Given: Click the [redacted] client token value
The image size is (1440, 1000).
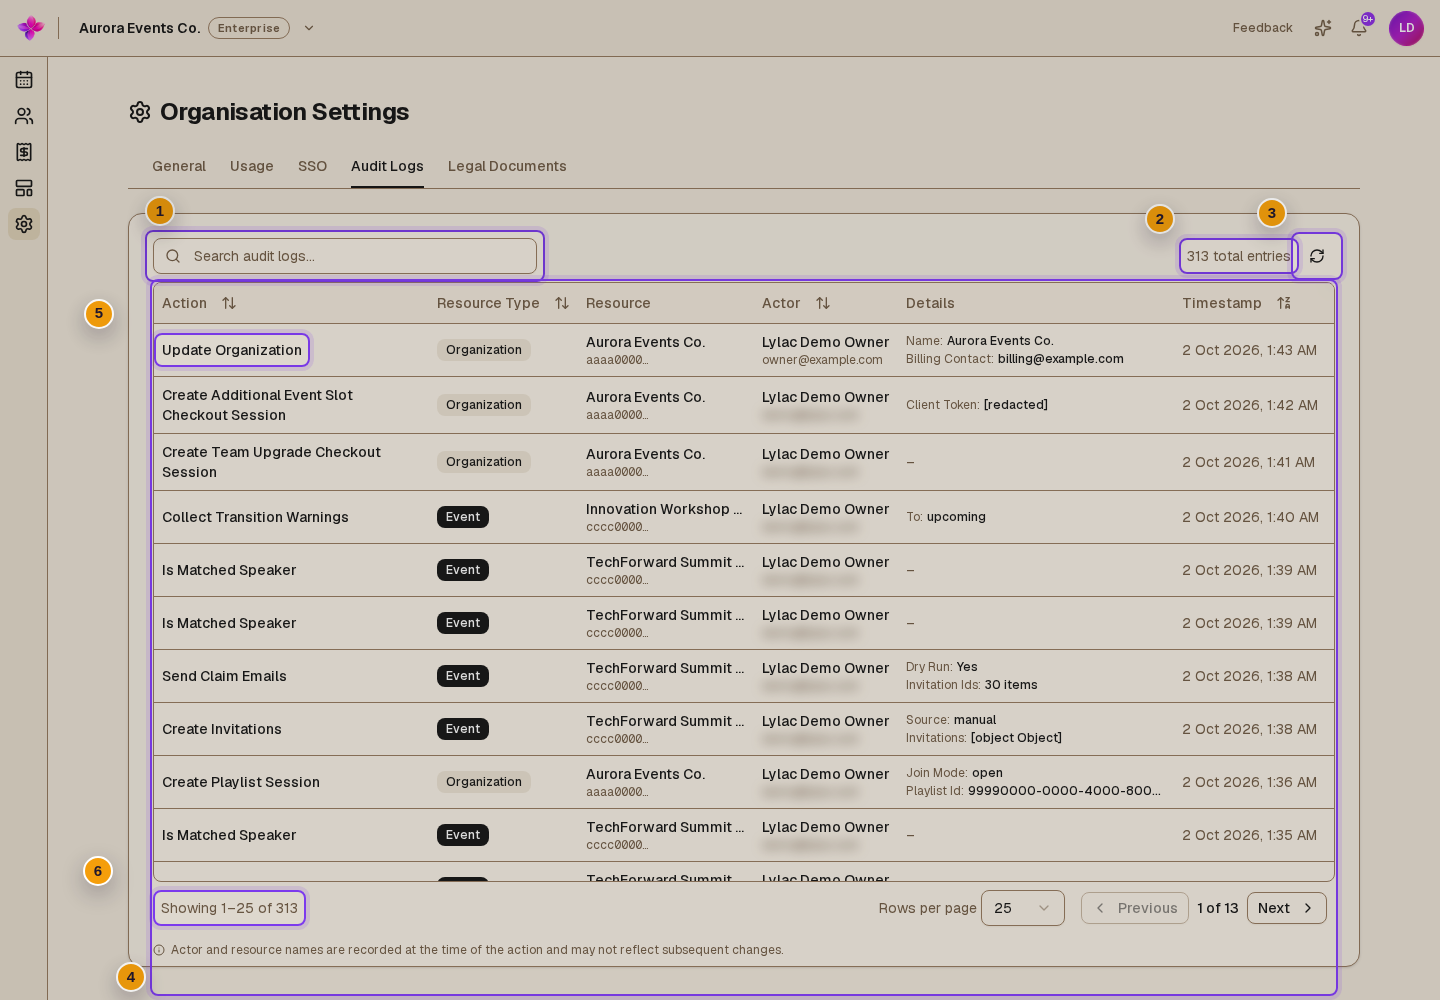Looking at the screenshot, I should point(1016,405).
